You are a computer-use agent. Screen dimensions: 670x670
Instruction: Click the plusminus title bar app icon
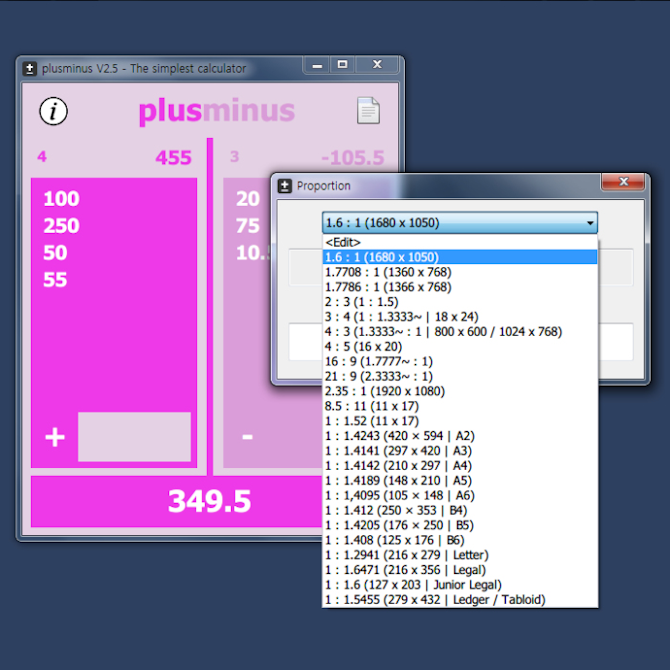pos(30,68)
